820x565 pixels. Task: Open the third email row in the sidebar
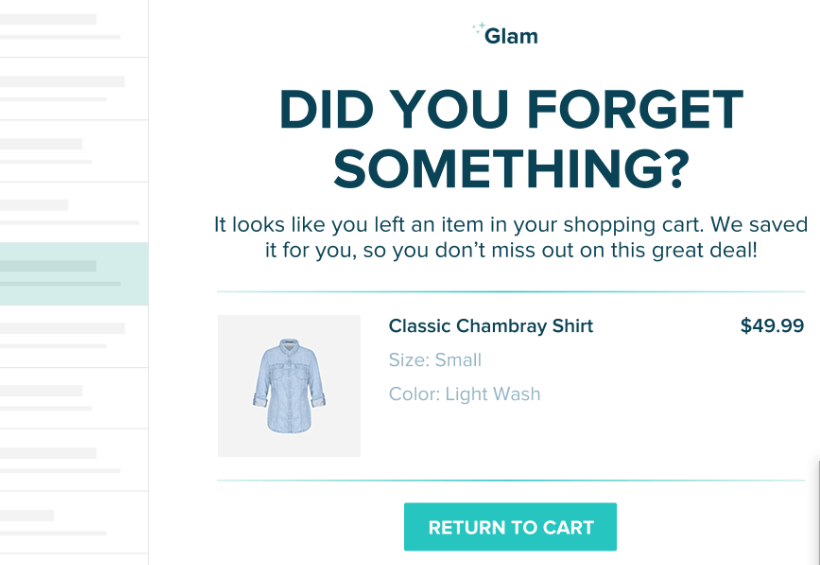[74, 151]
